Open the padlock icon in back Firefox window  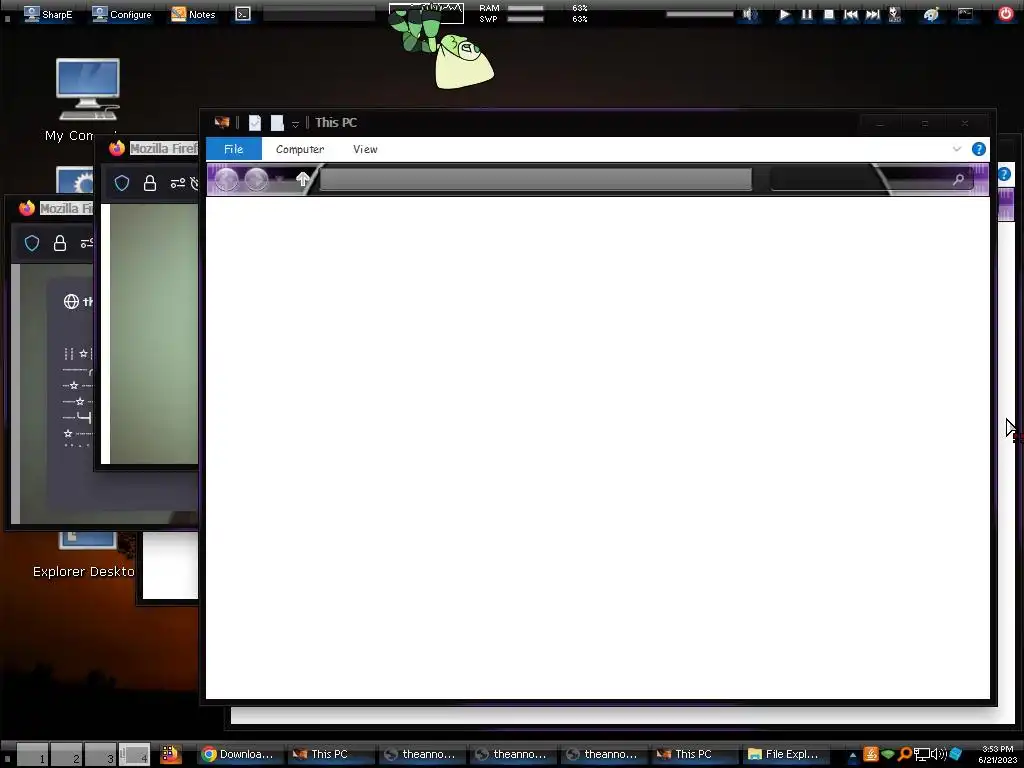[x=59, y=243]
